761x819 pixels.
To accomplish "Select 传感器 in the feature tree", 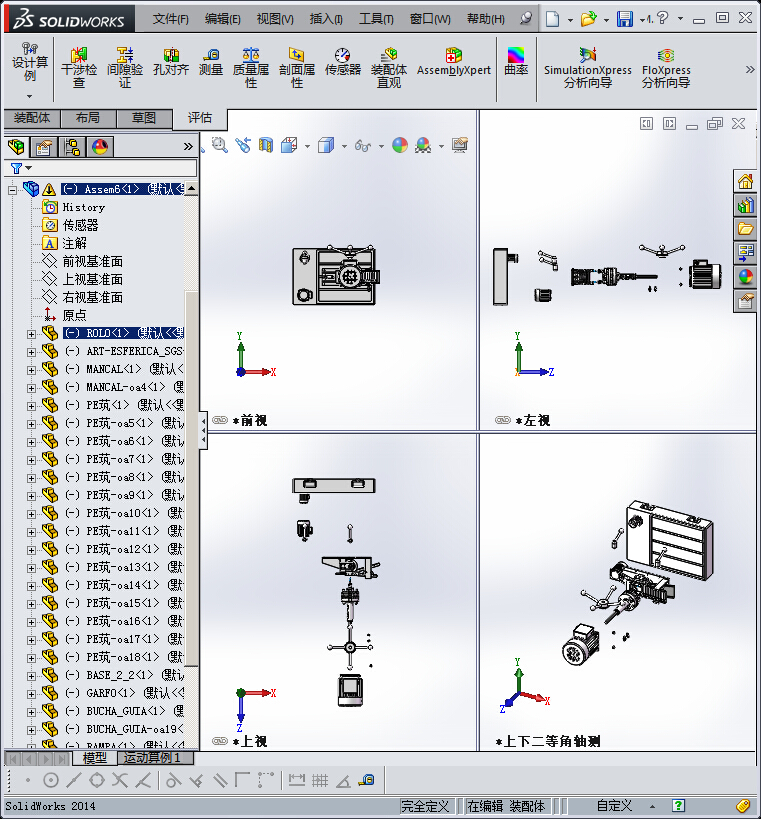I will [x=80, y=225].
